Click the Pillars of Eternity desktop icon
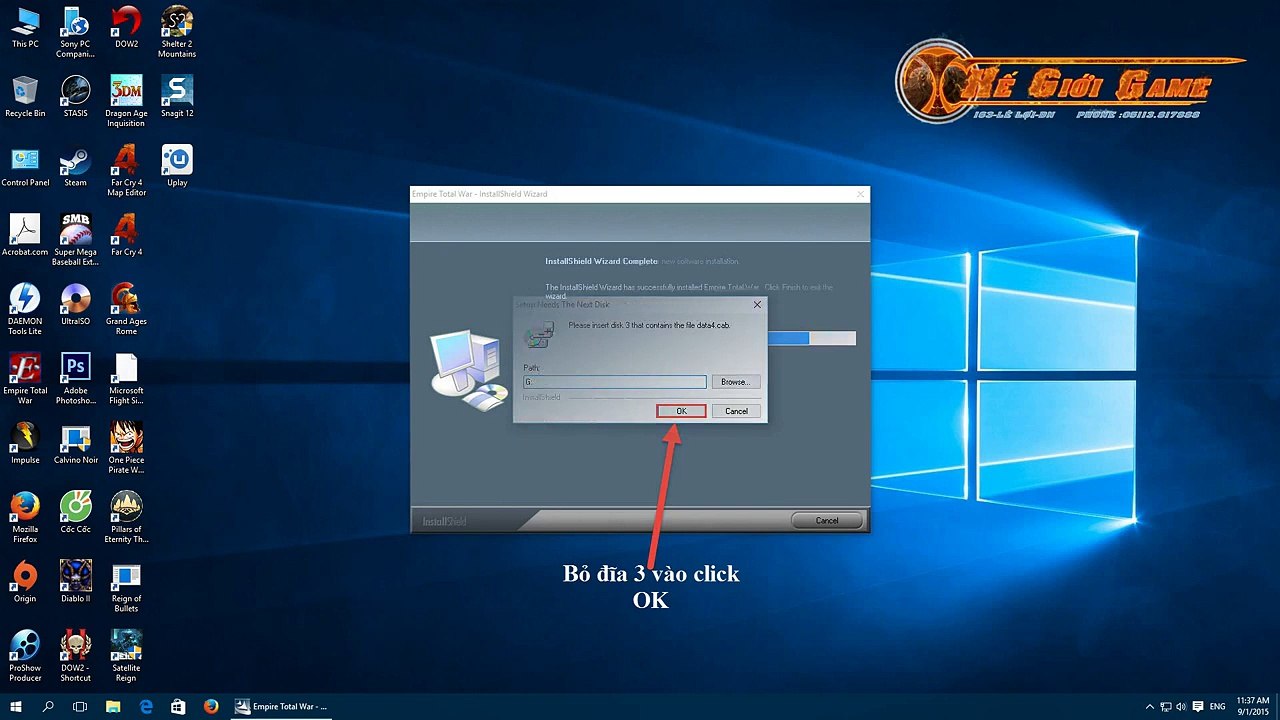The height and width of the screenshot is (720, 1280). coord(126,517)
